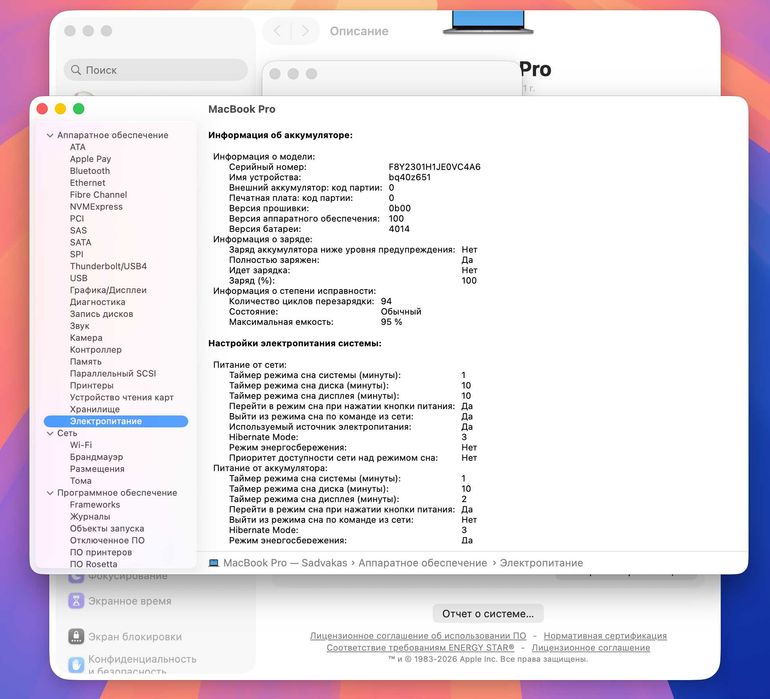Select Тома in the sidebar
The image size is (770, 699).
(x=81, y=481)
